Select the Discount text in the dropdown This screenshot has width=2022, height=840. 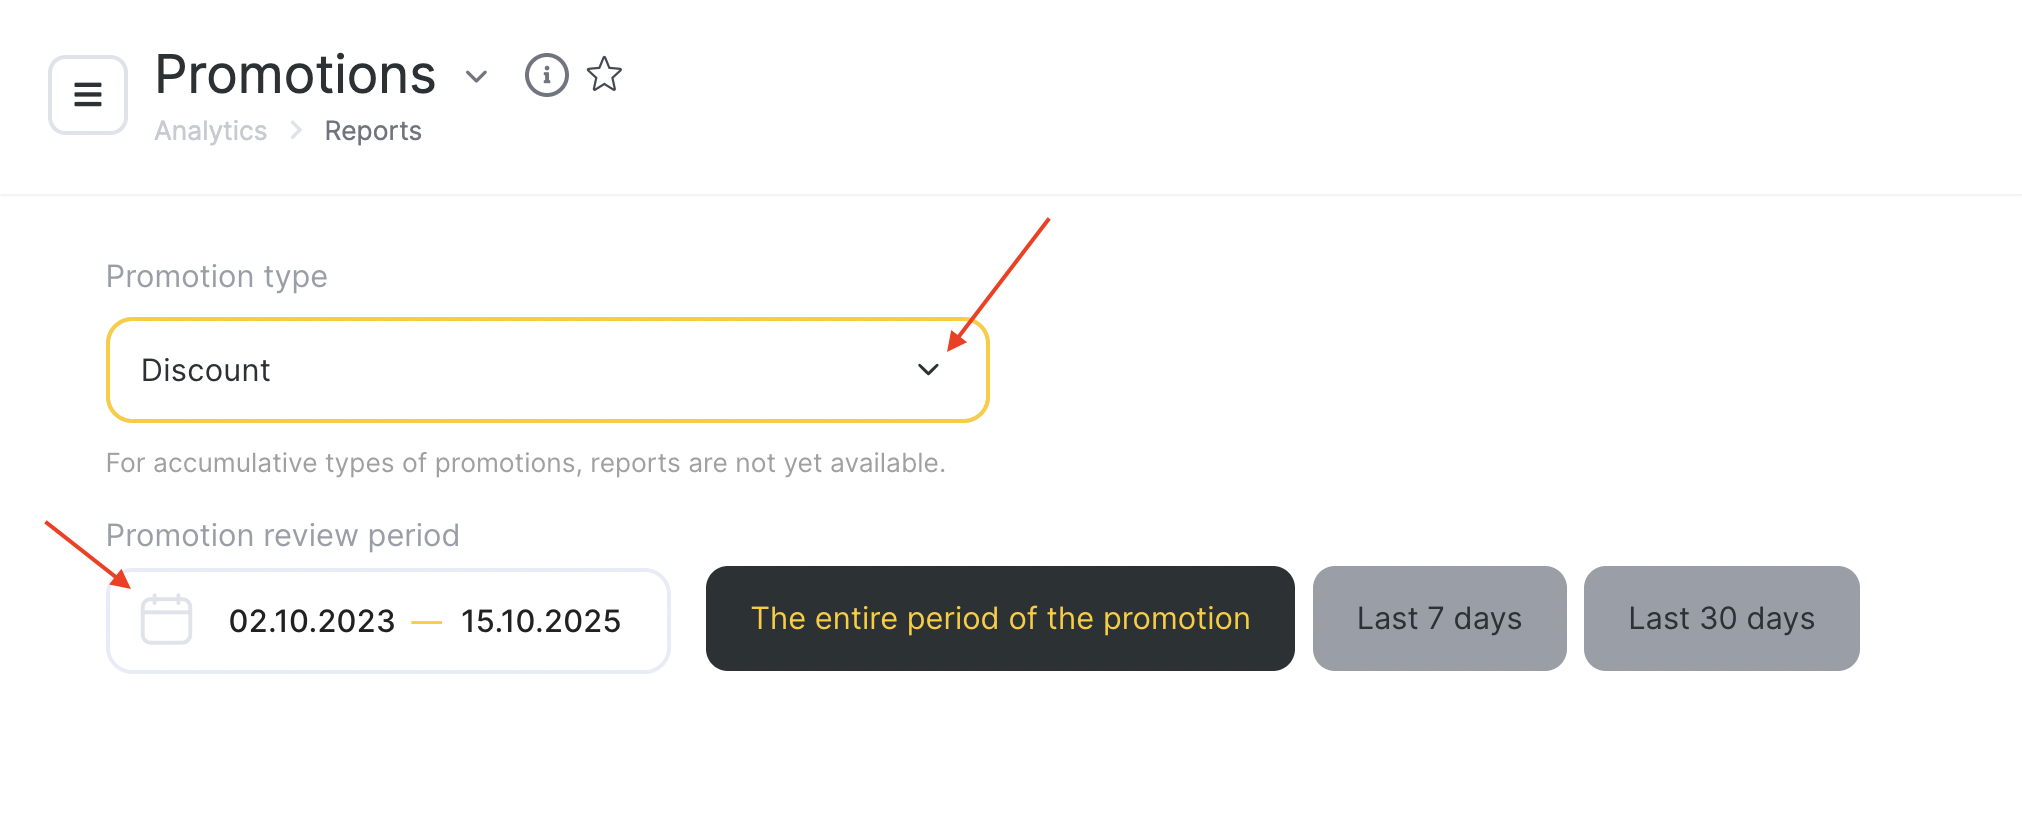(x=206, y=370)
